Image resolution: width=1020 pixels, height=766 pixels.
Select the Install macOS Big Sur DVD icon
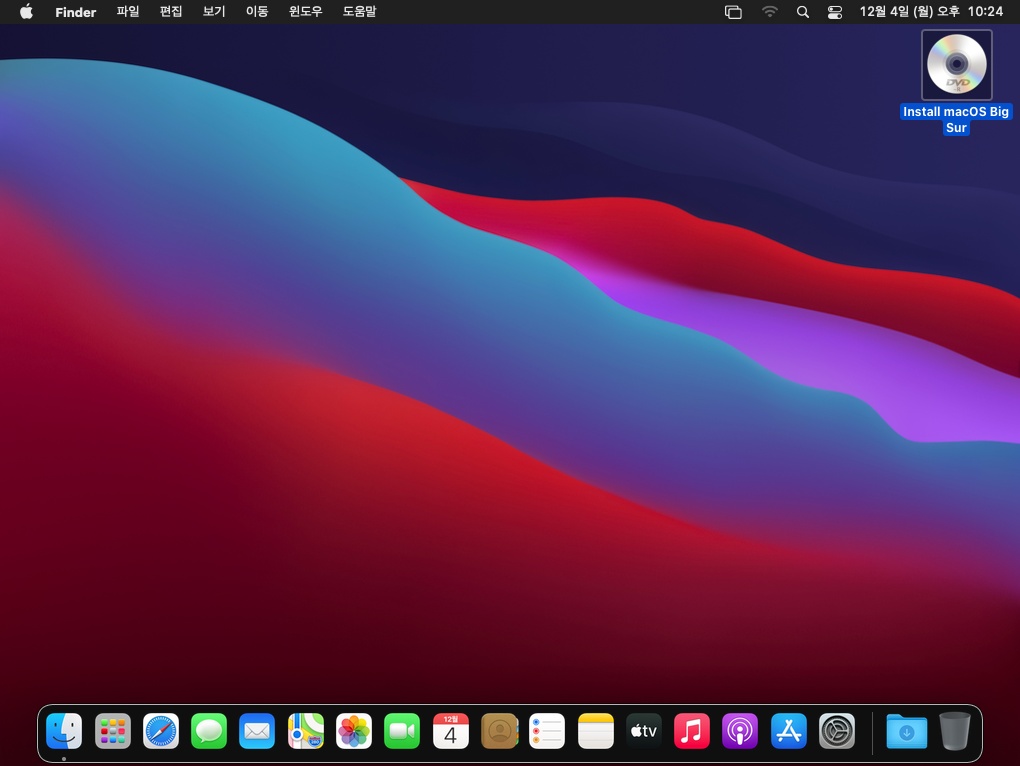[956, 64]
